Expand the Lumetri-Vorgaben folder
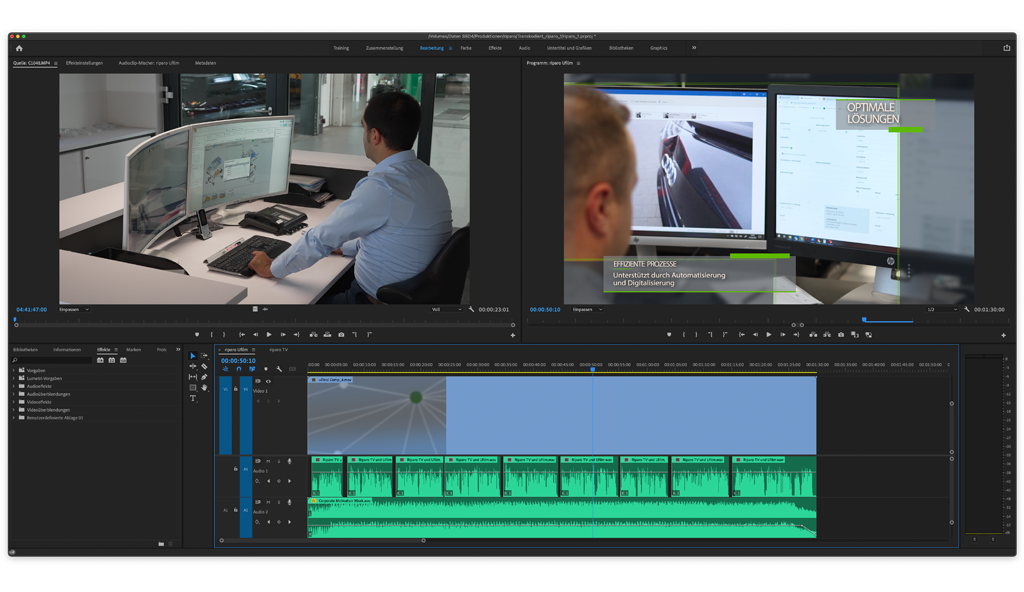The image size is (1024, 592). click(14, 378)
